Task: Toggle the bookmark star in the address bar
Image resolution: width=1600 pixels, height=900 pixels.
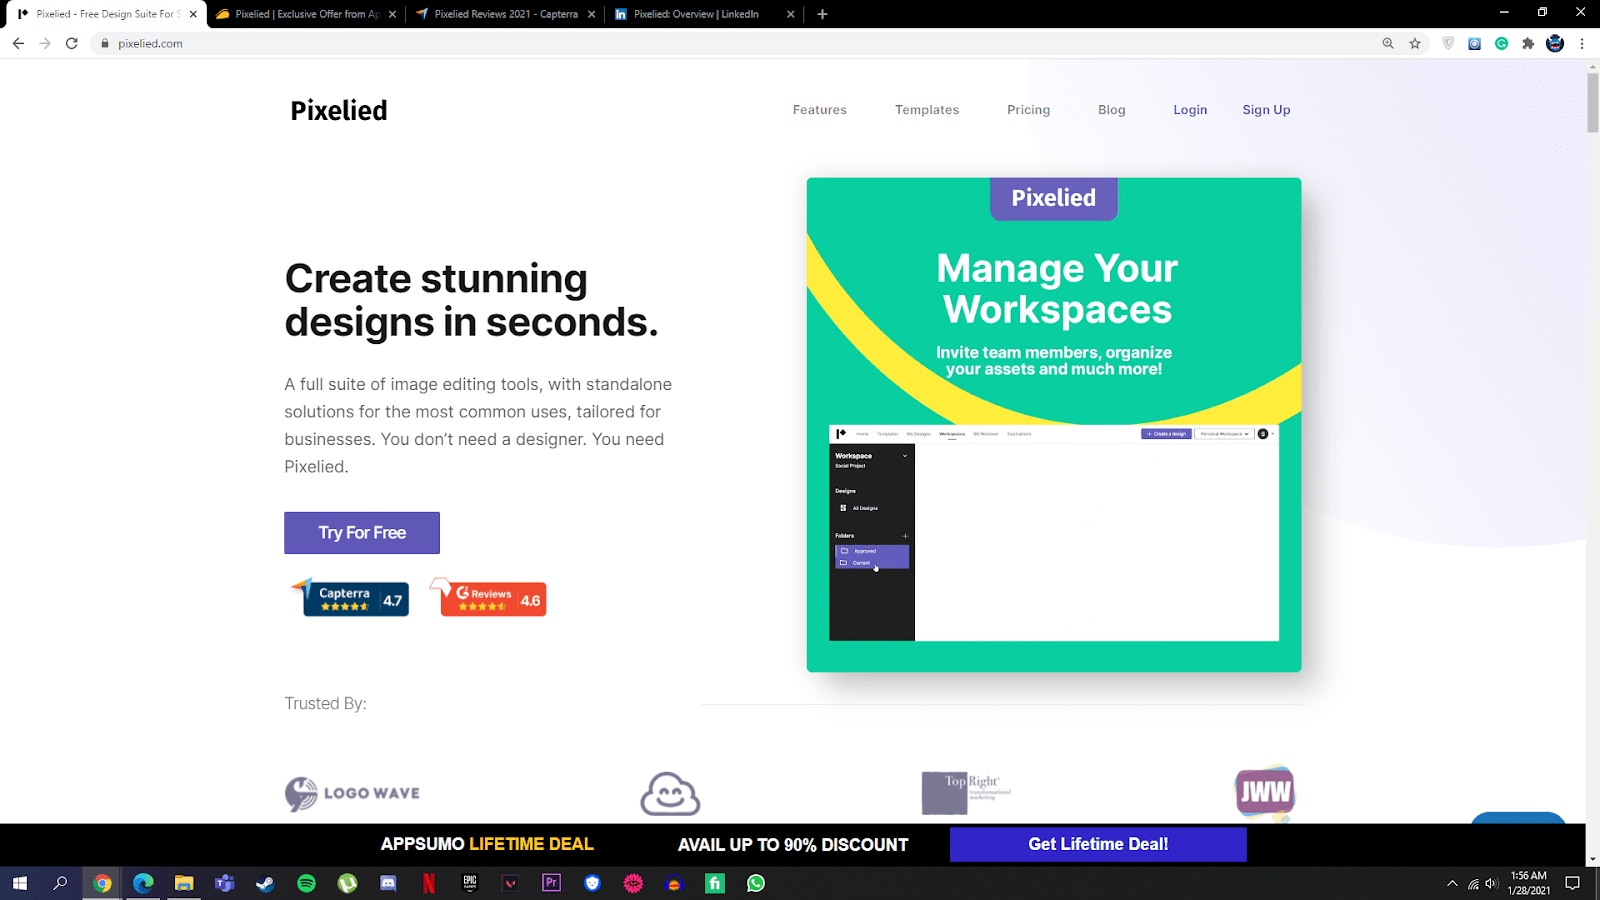Action: point(1414,43)
